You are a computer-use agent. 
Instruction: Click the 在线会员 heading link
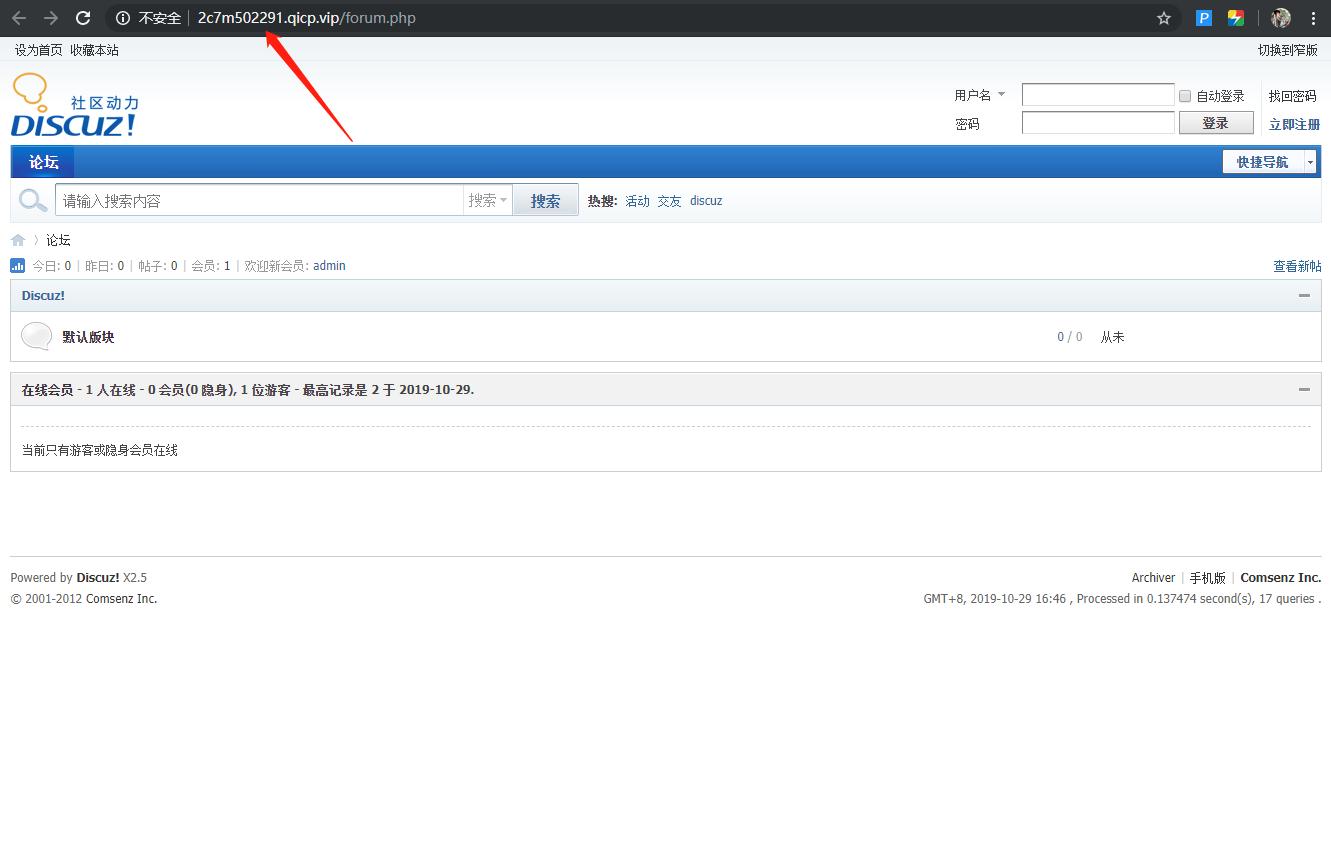[47, 390]
